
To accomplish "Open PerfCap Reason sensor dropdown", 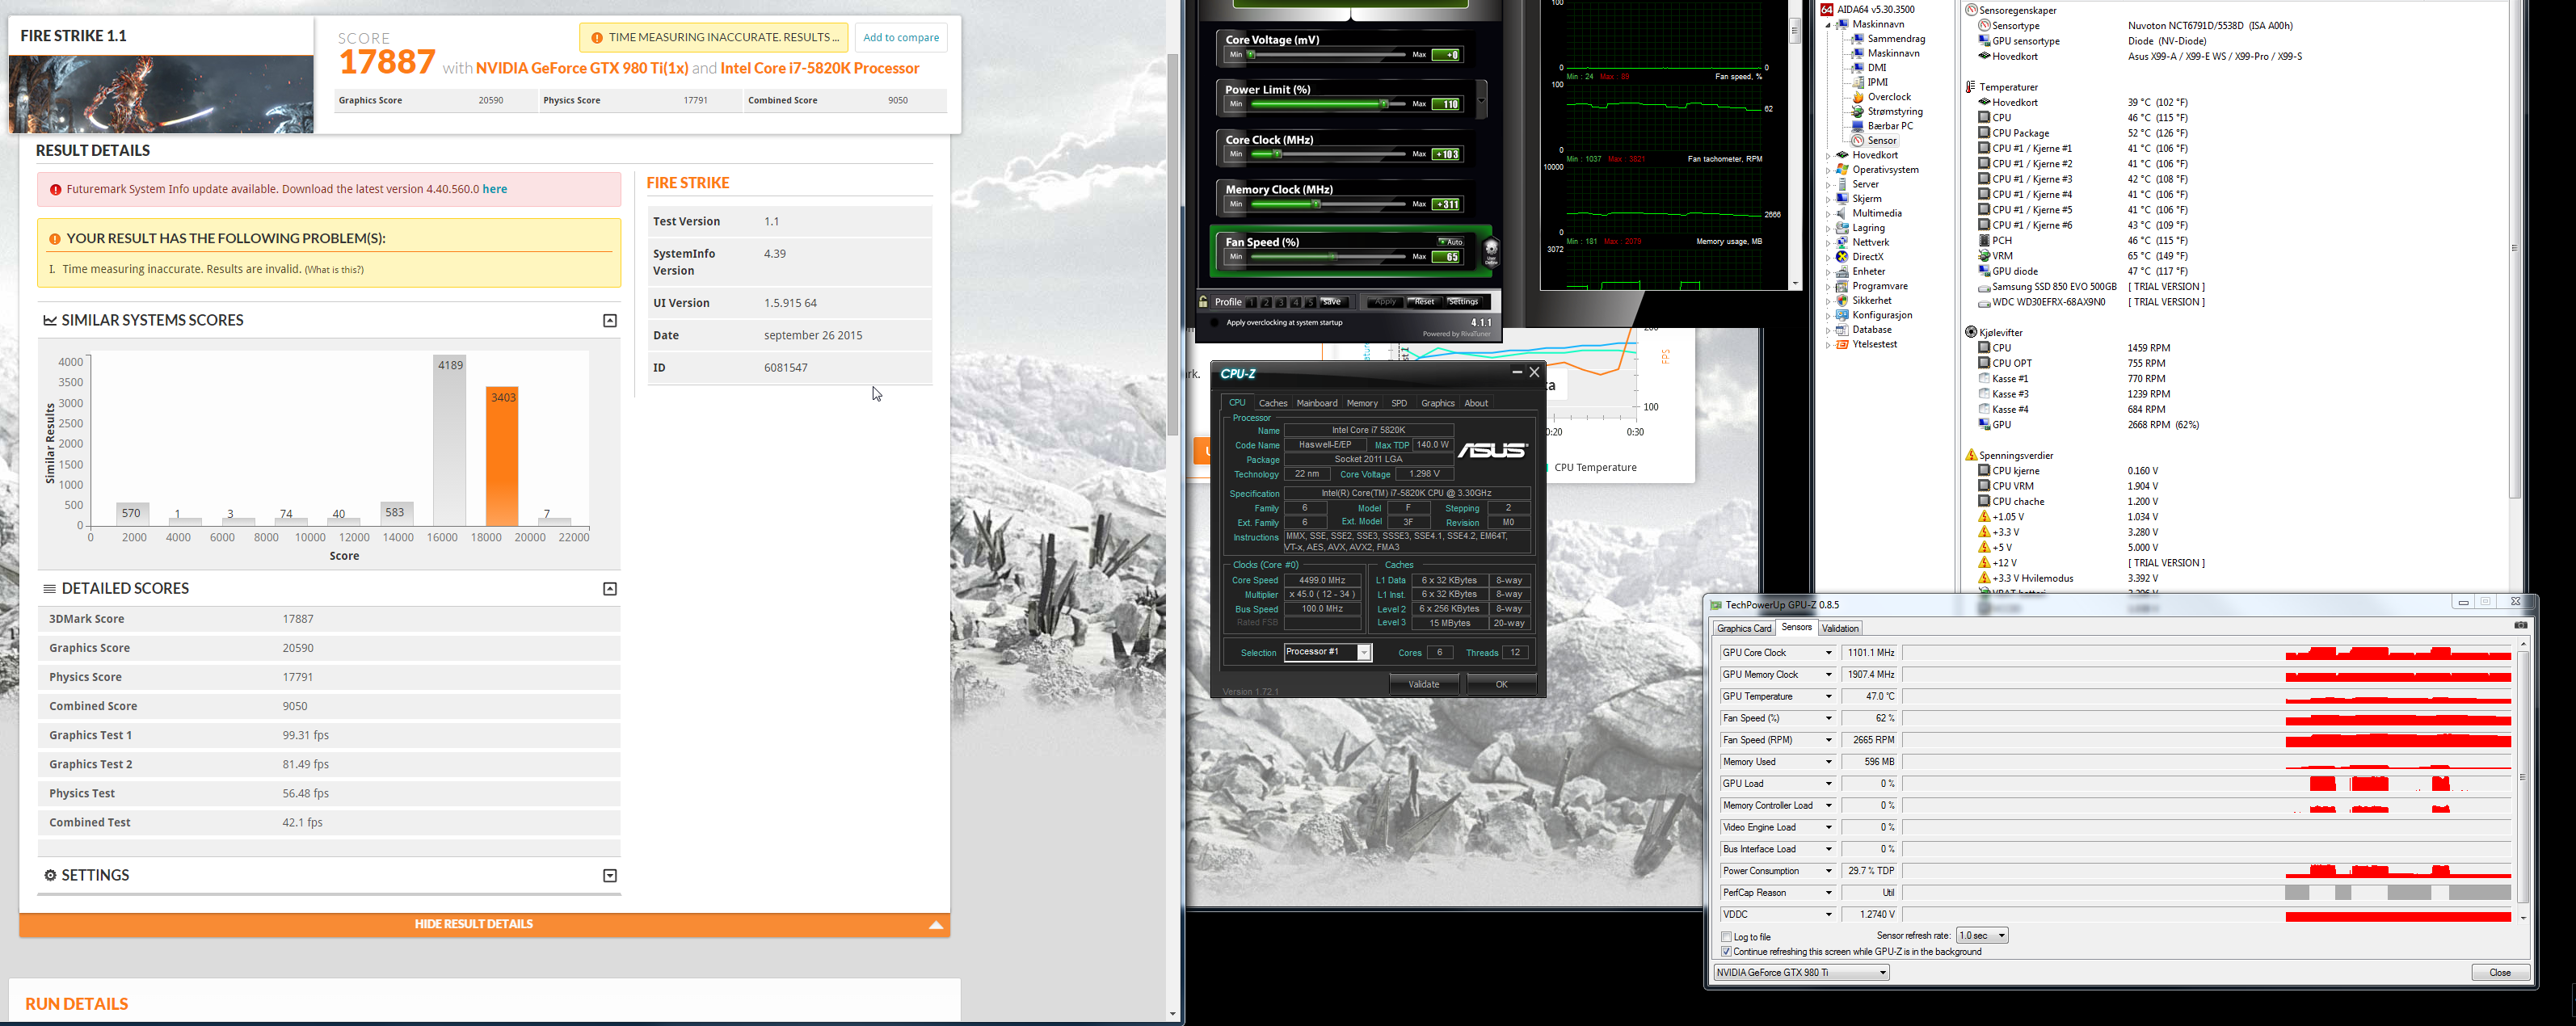I will pyautogui.click(x=1829, y=893).
